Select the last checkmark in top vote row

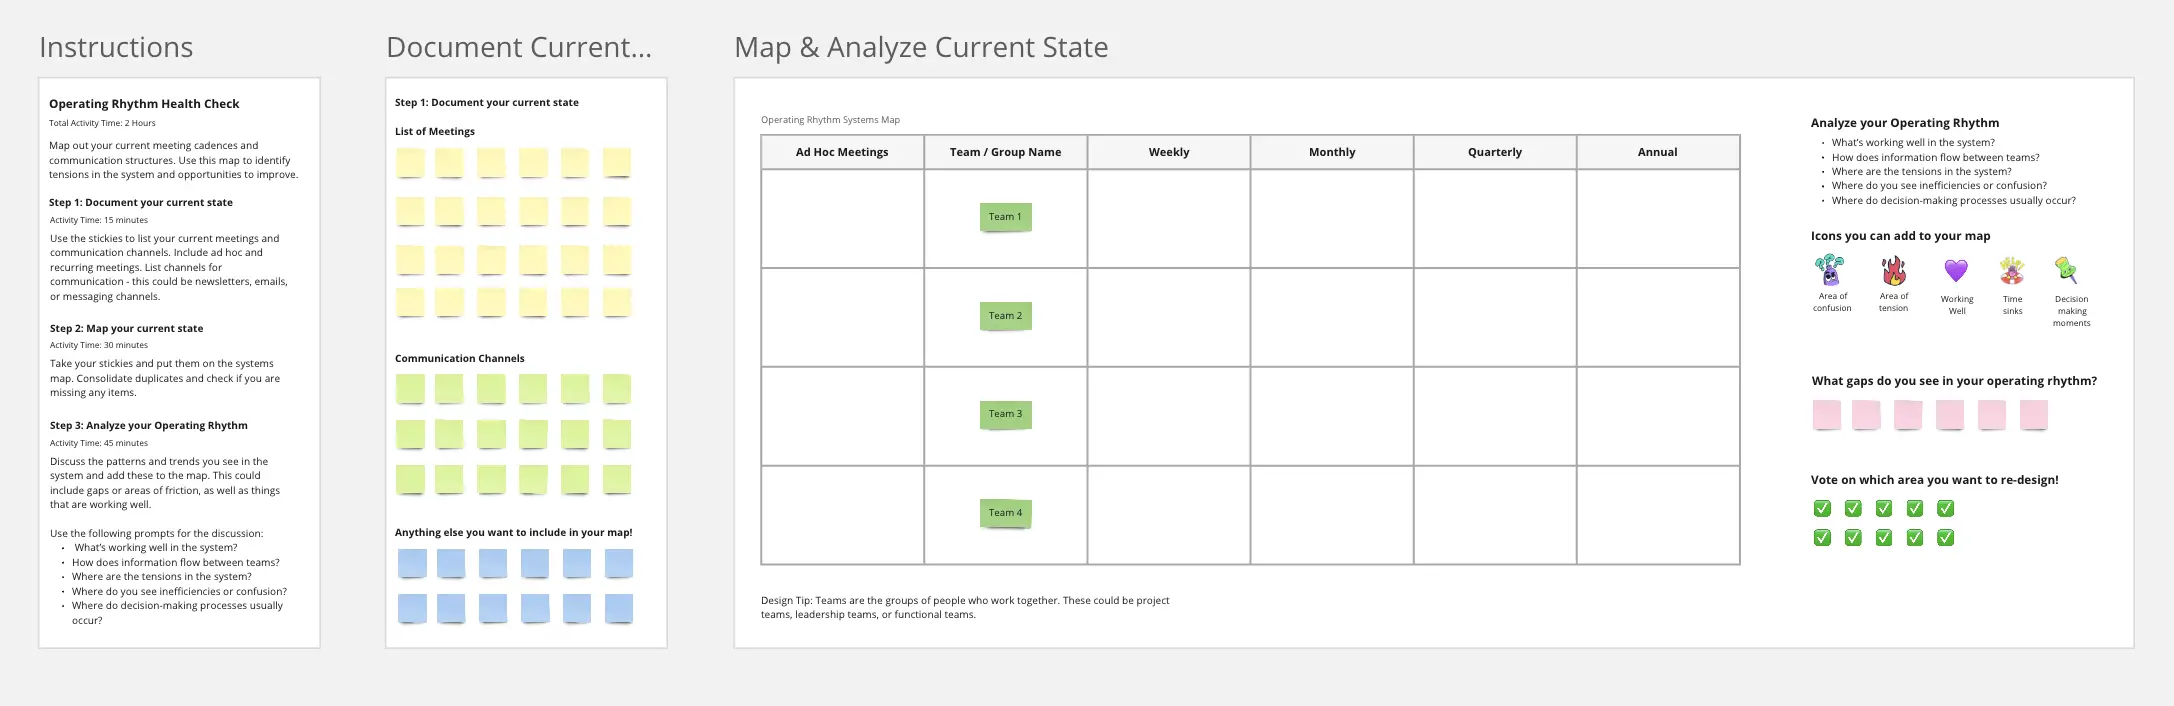(x=1945, y=508)
